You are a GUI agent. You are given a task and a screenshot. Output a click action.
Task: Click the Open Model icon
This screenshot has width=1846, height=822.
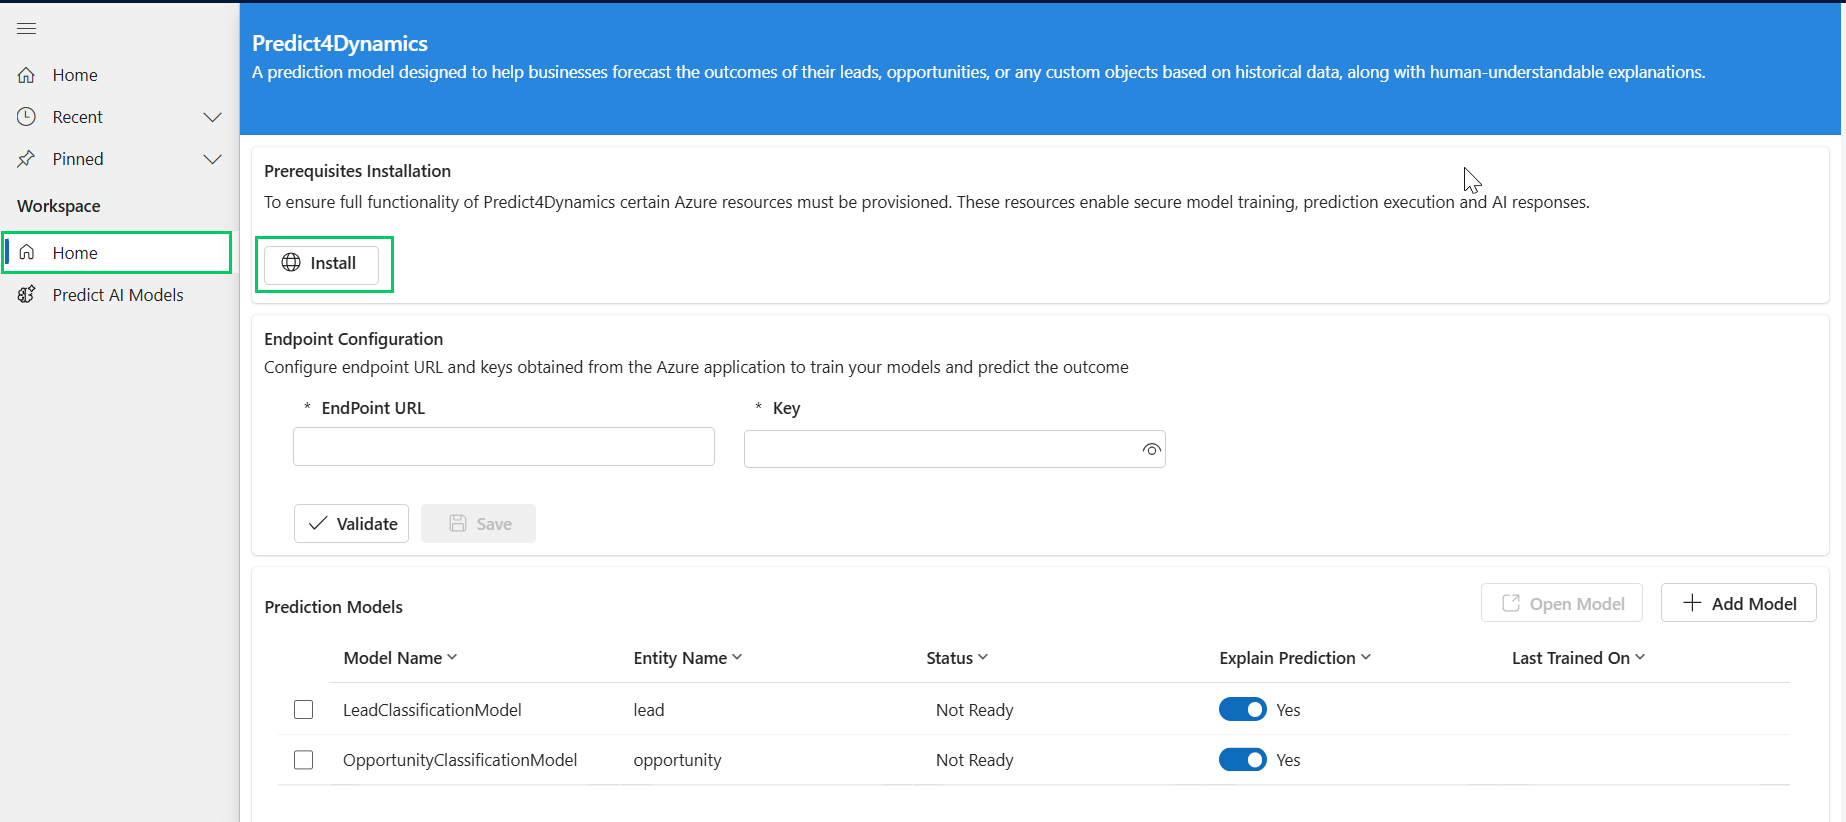1511,603
